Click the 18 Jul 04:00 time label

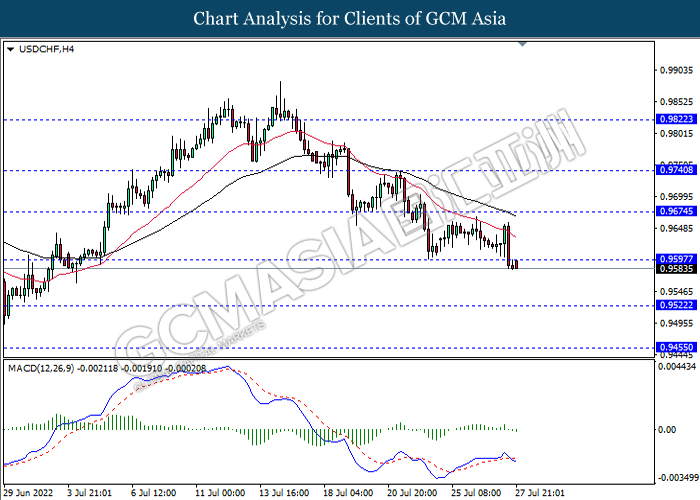click(x=348, y=493)
